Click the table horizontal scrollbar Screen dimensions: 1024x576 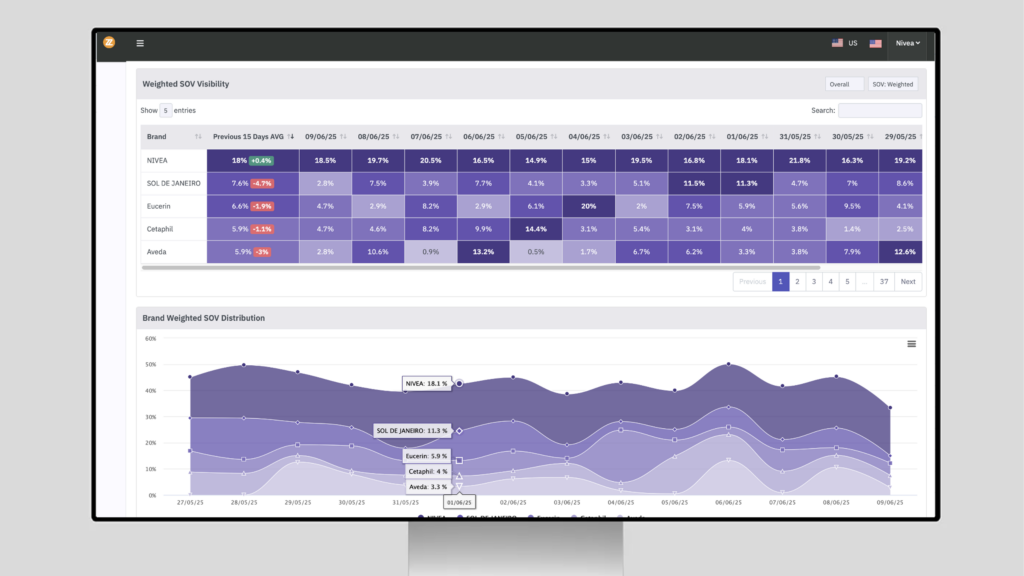coord(481,268)
